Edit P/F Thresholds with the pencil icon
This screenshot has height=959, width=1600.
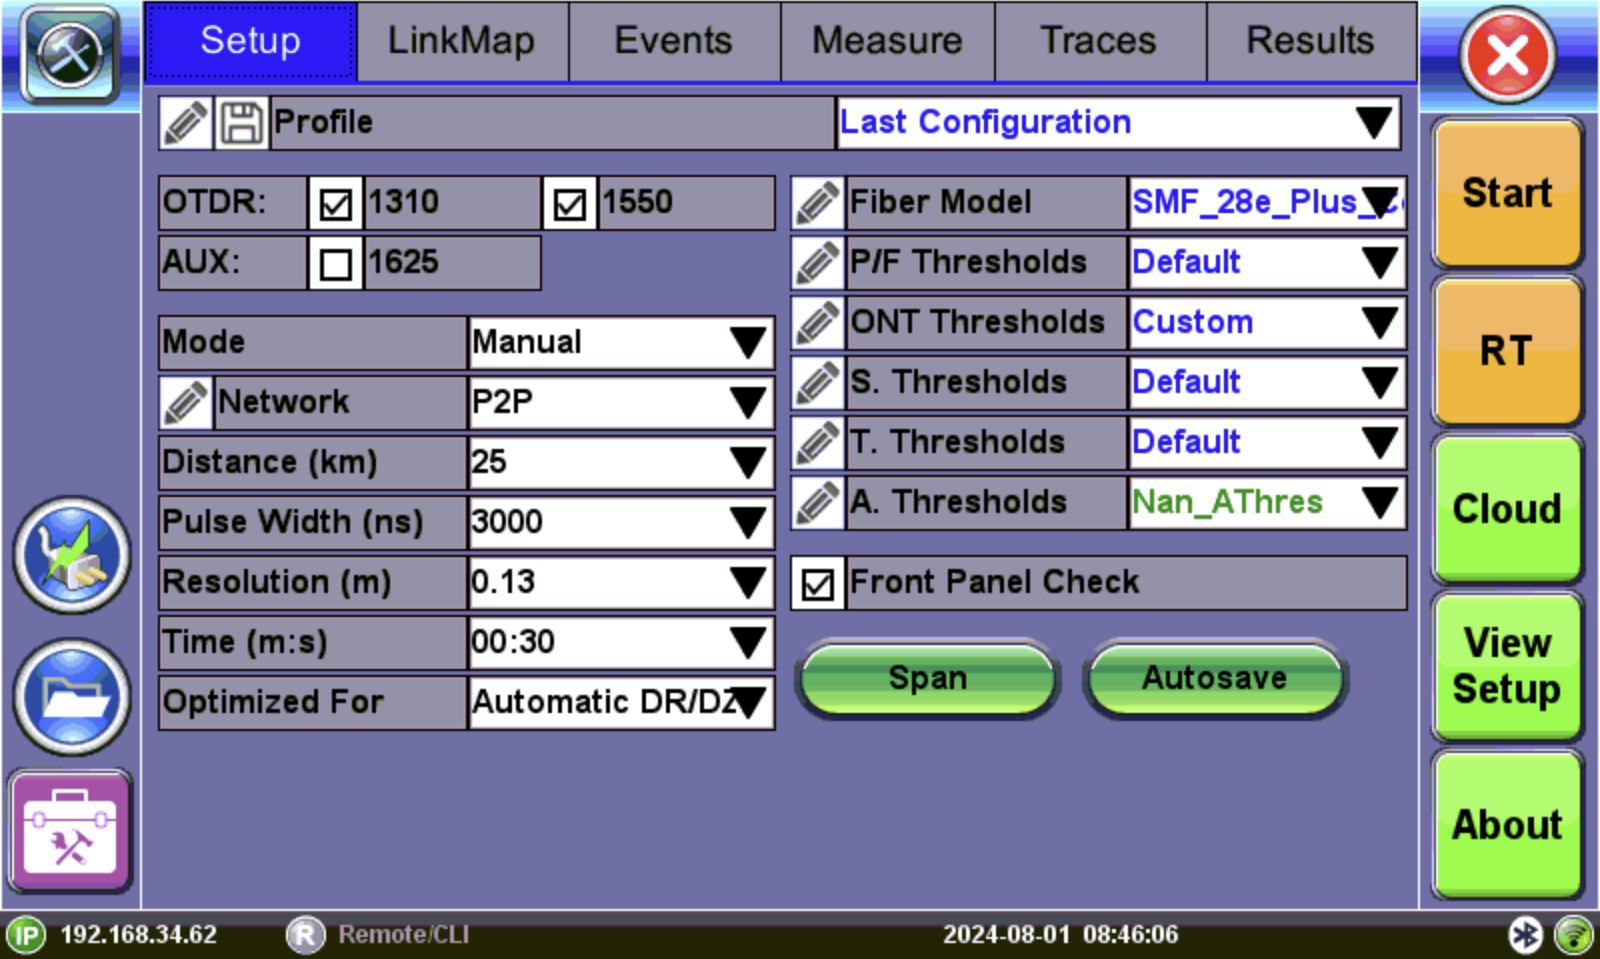click(818, 263)
